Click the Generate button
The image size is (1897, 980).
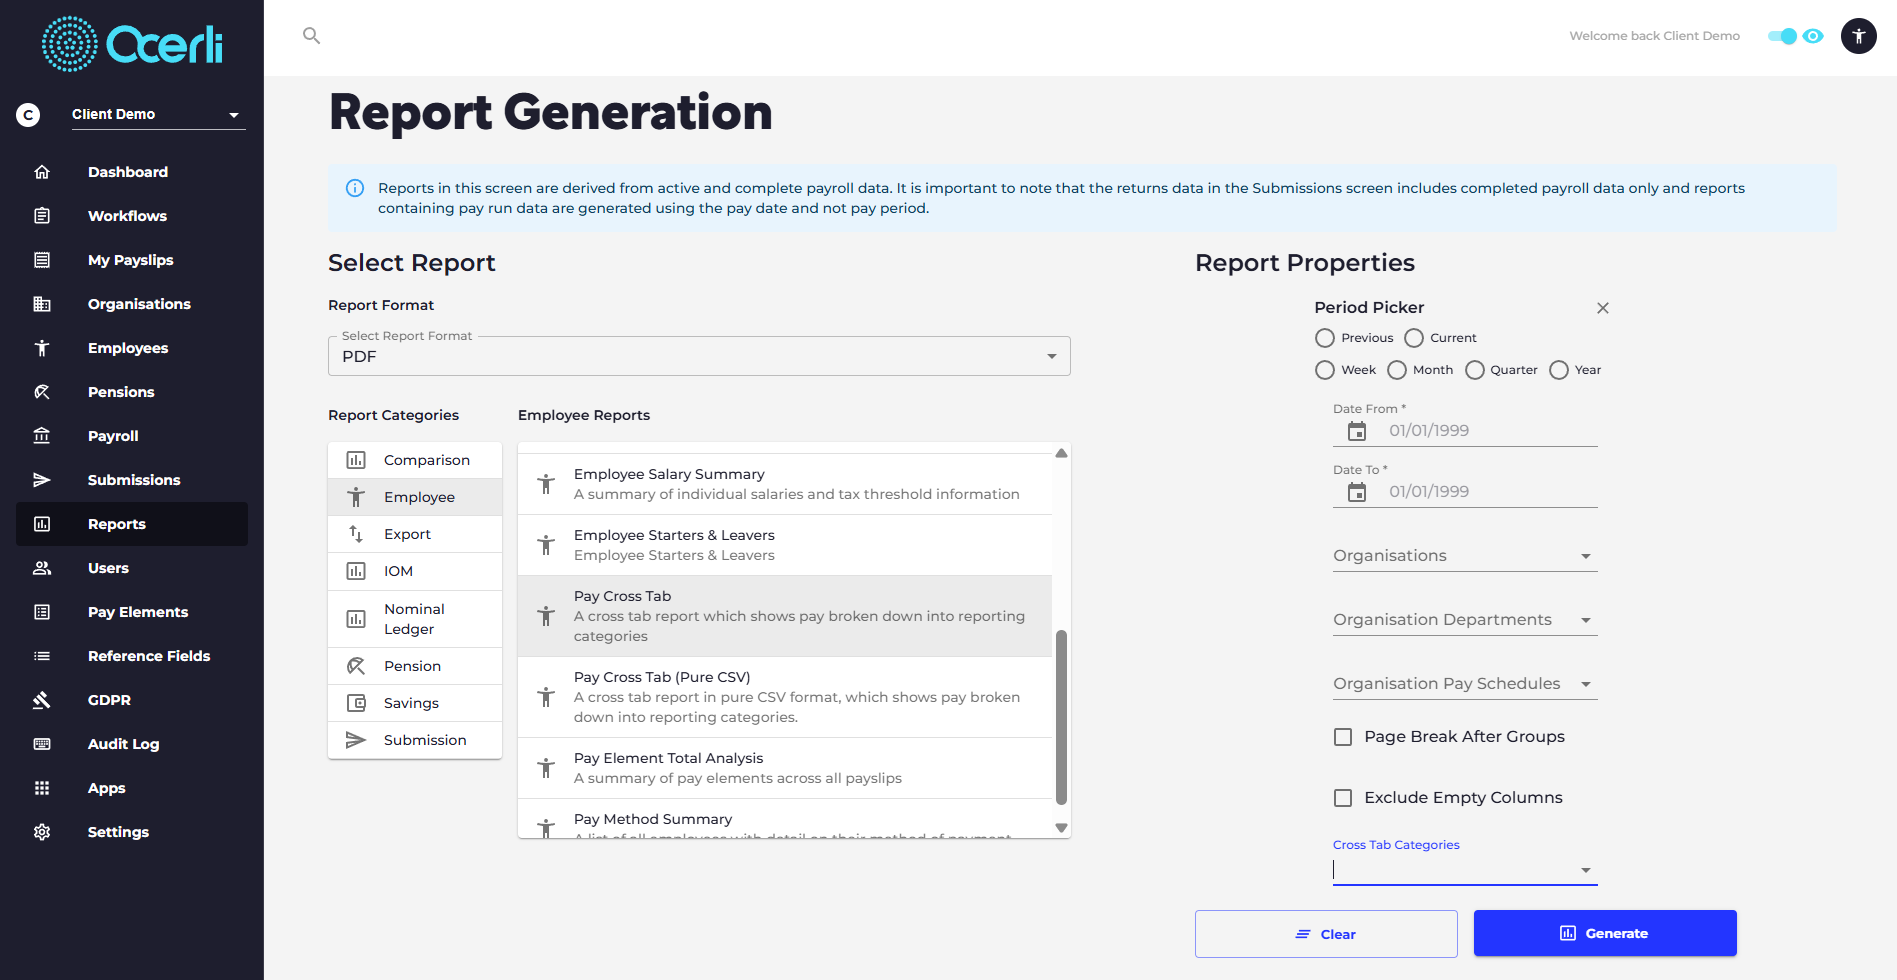pos(1605,933)
